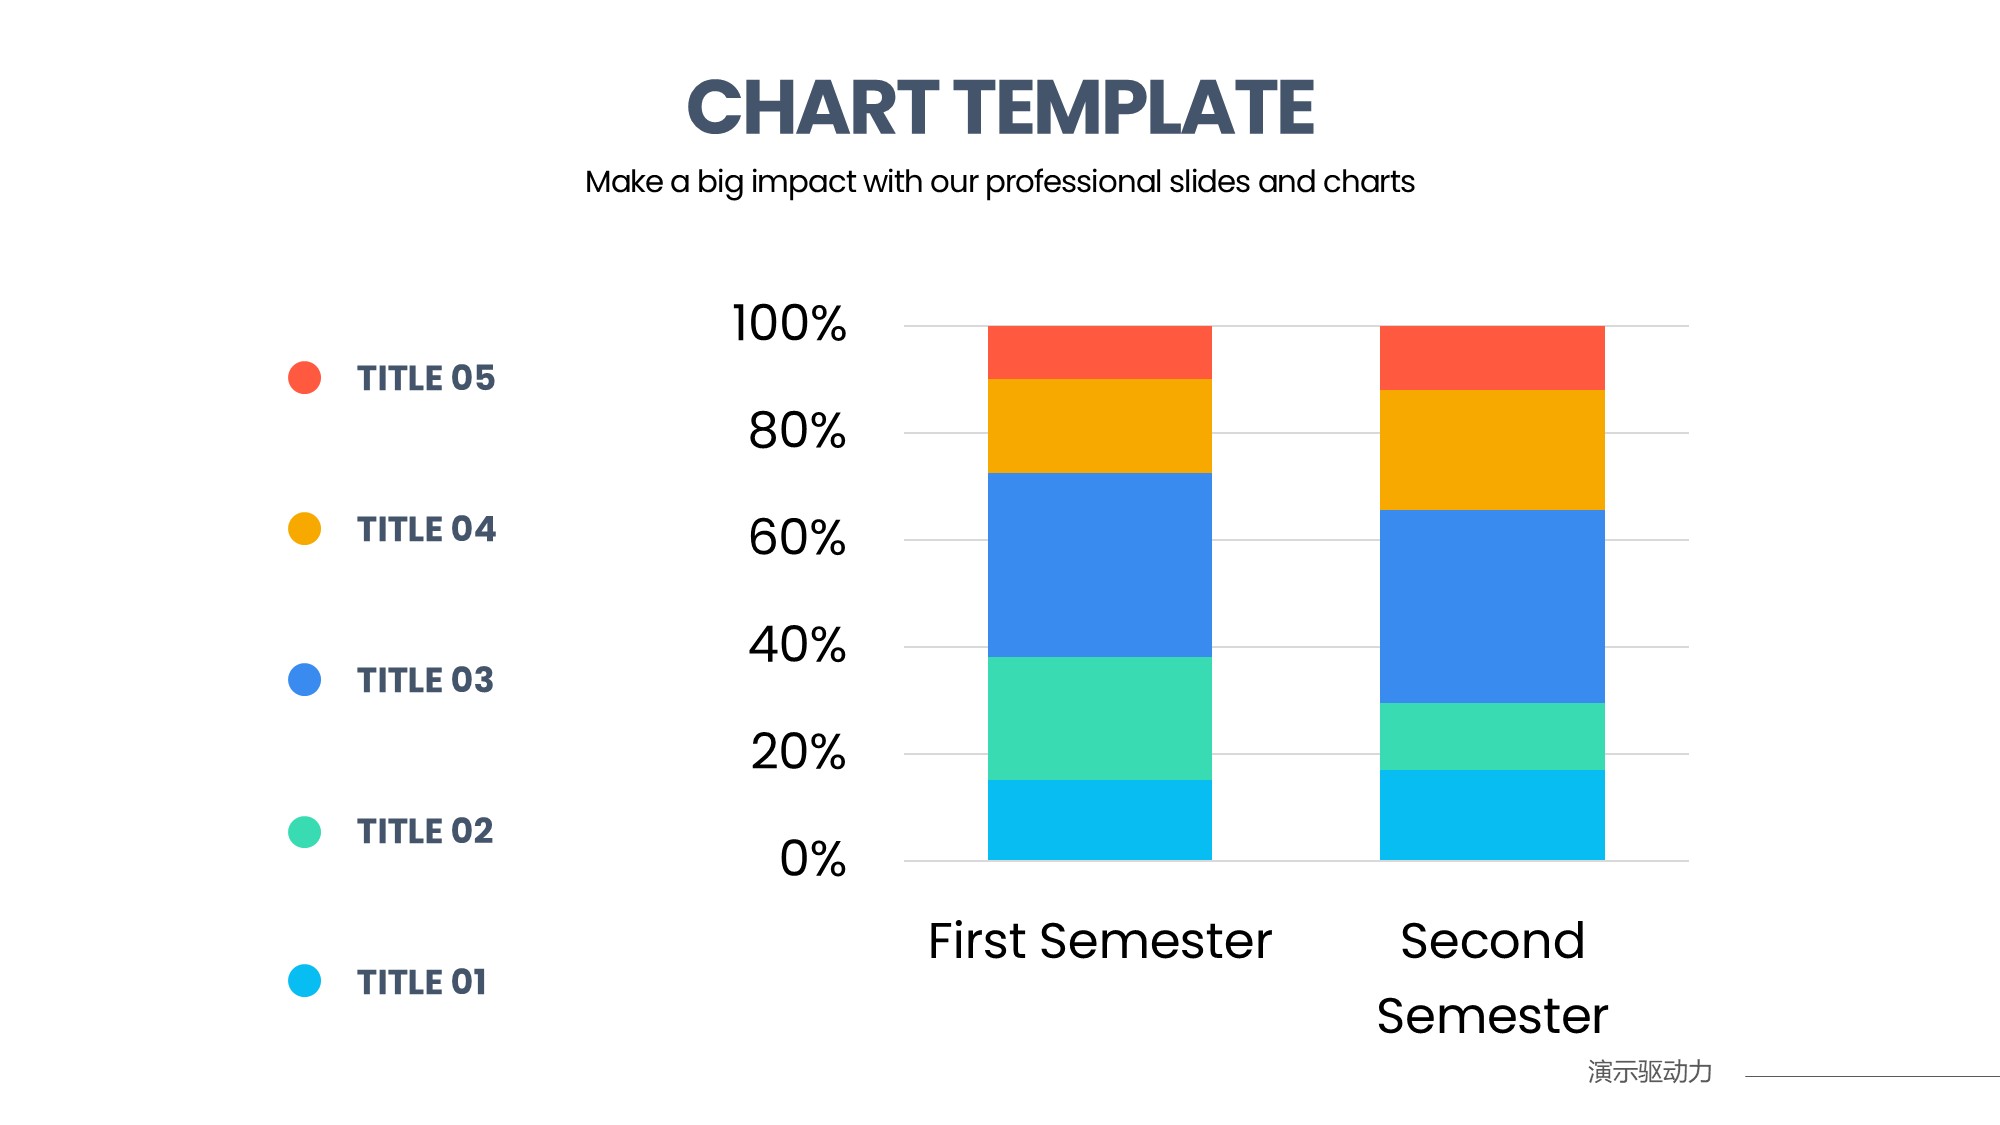Click the green TITLE 02 legend dot

coord(304,831)
